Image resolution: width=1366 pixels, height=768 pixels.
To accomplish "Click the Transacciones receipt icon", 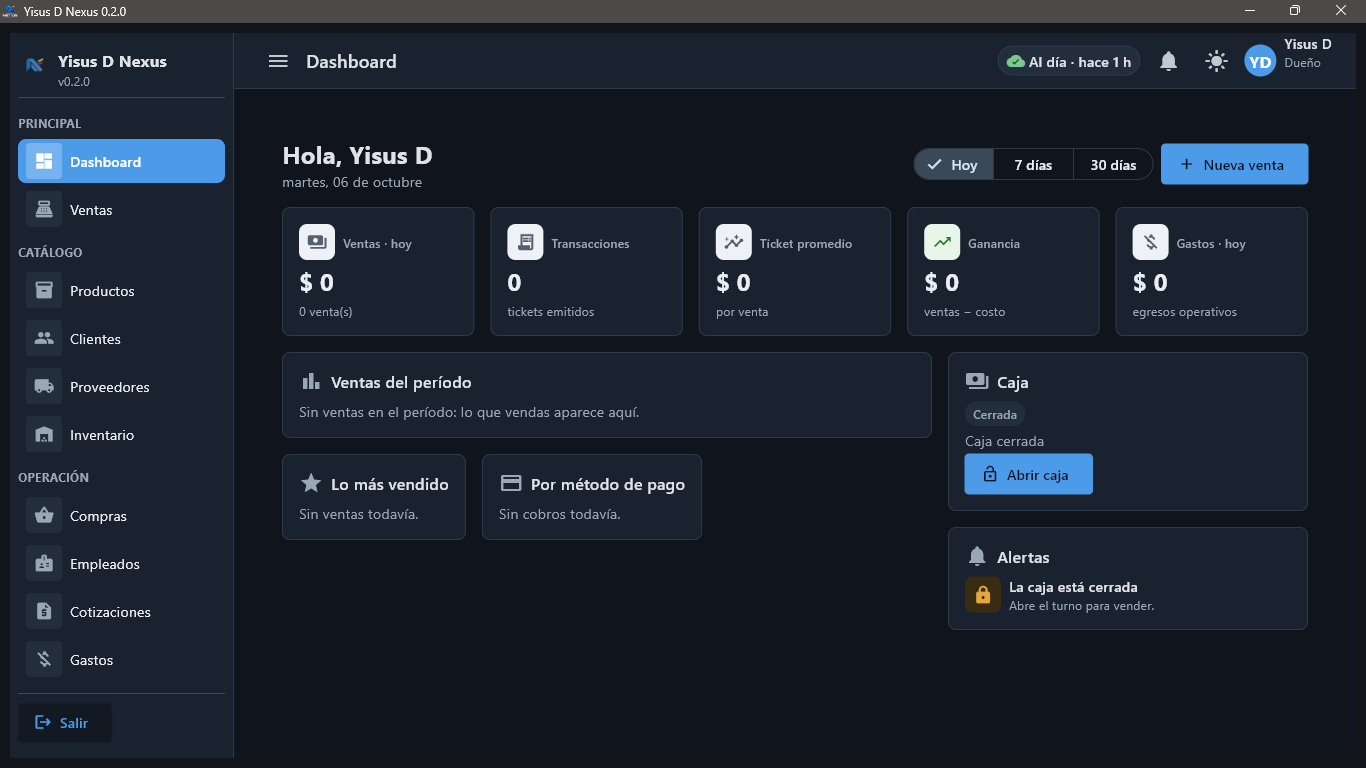I will [x=525, y=242].
